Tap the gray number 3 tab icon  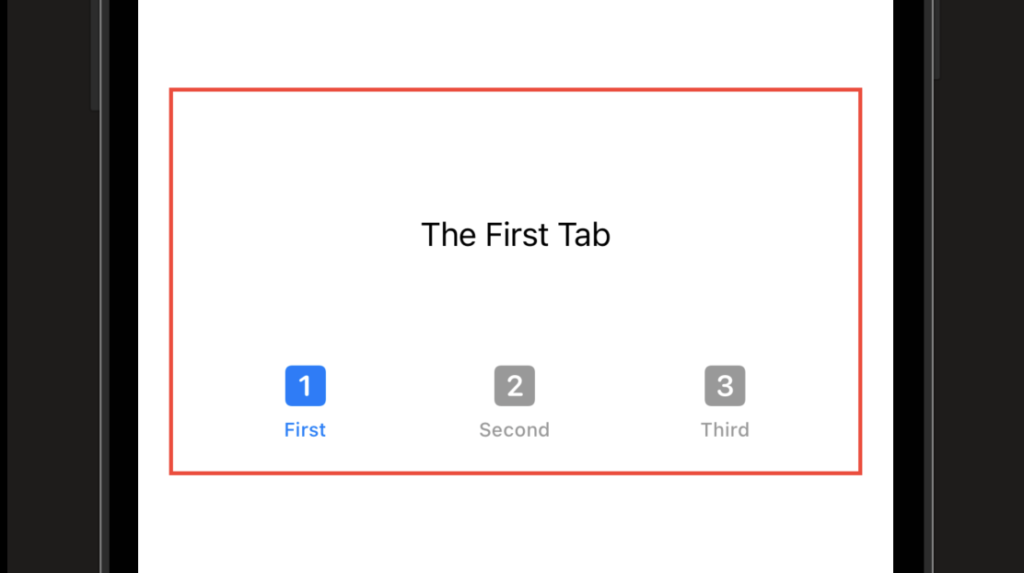725,385
